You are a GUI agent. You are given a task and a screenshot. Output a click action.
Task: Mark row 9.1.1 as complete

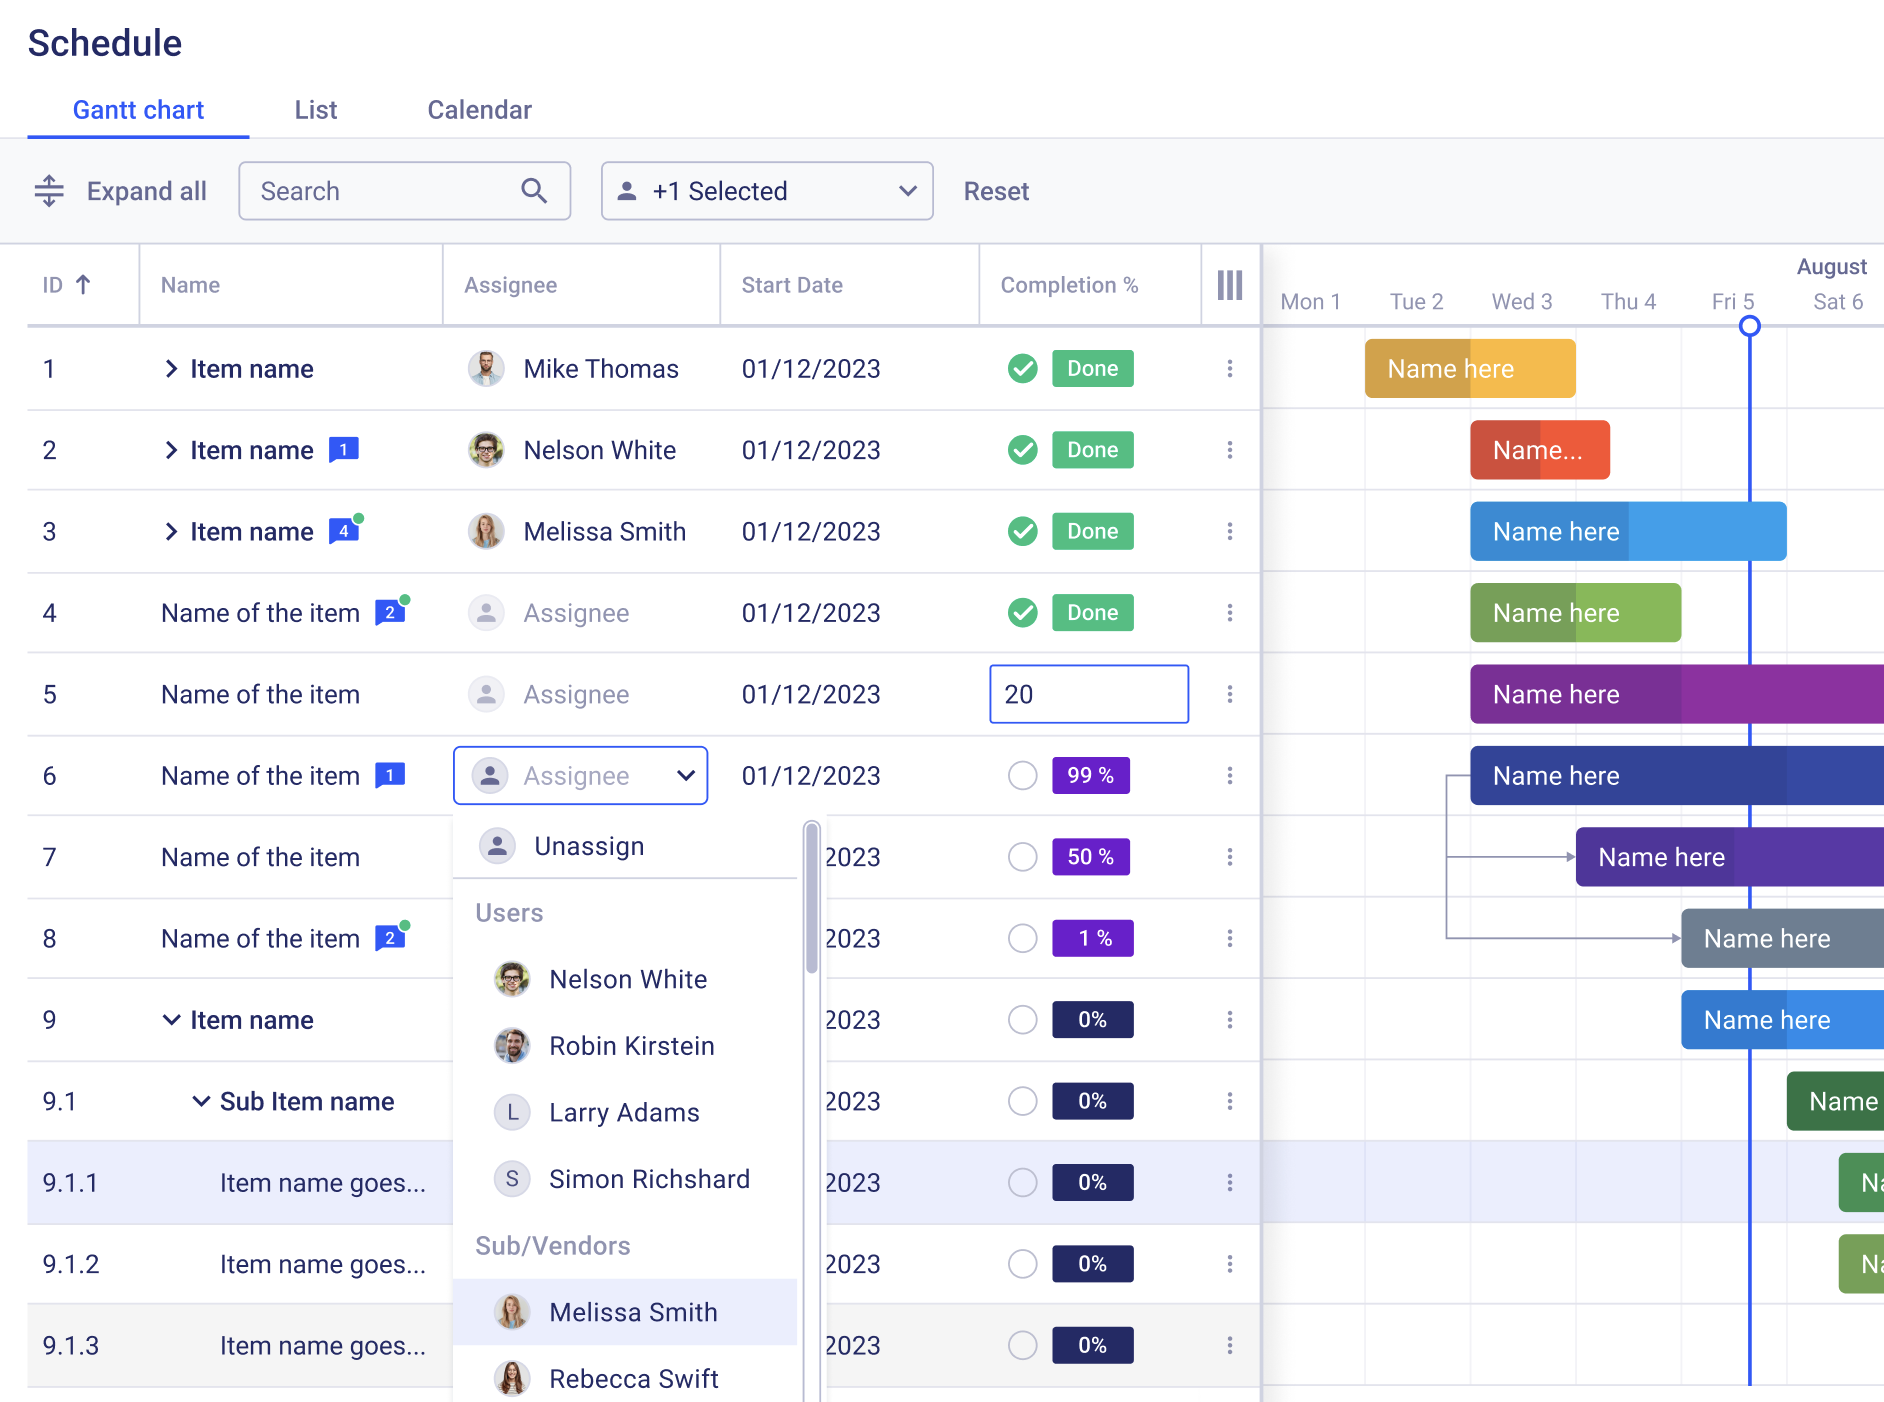tap(1022, 1183)
